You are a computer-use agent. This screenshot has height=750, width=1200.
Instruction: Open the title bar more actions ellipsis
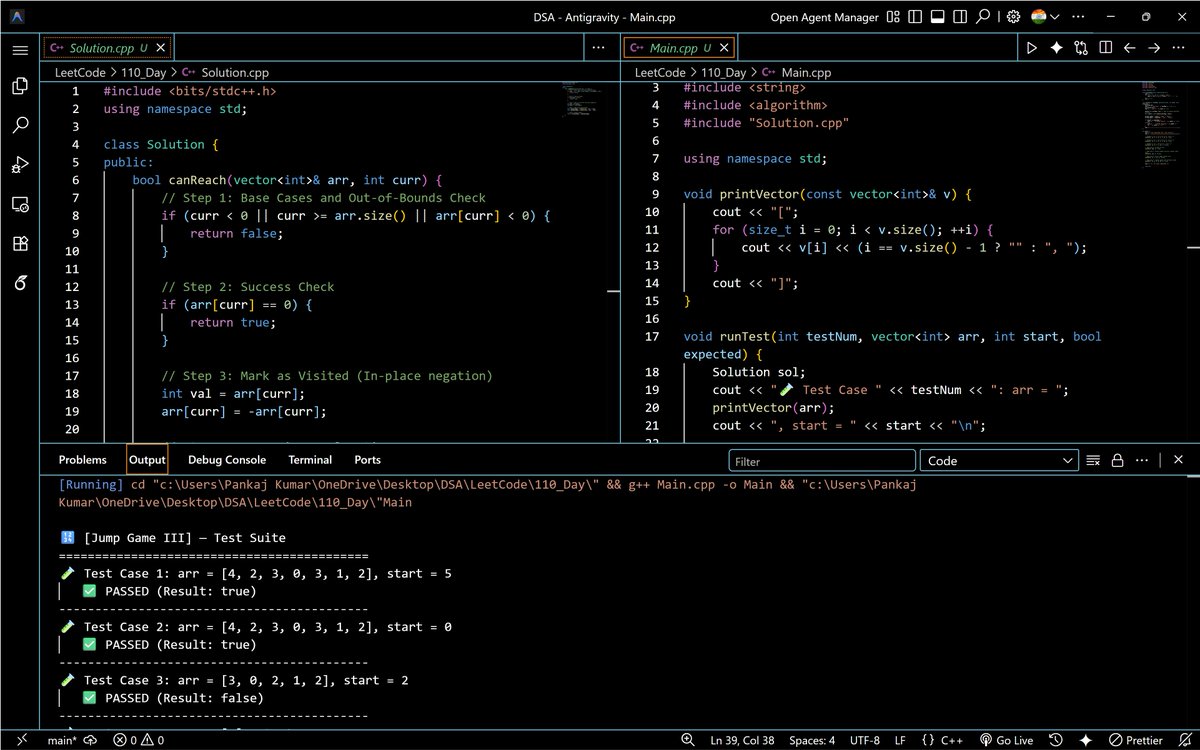(x=1076, y=17)
